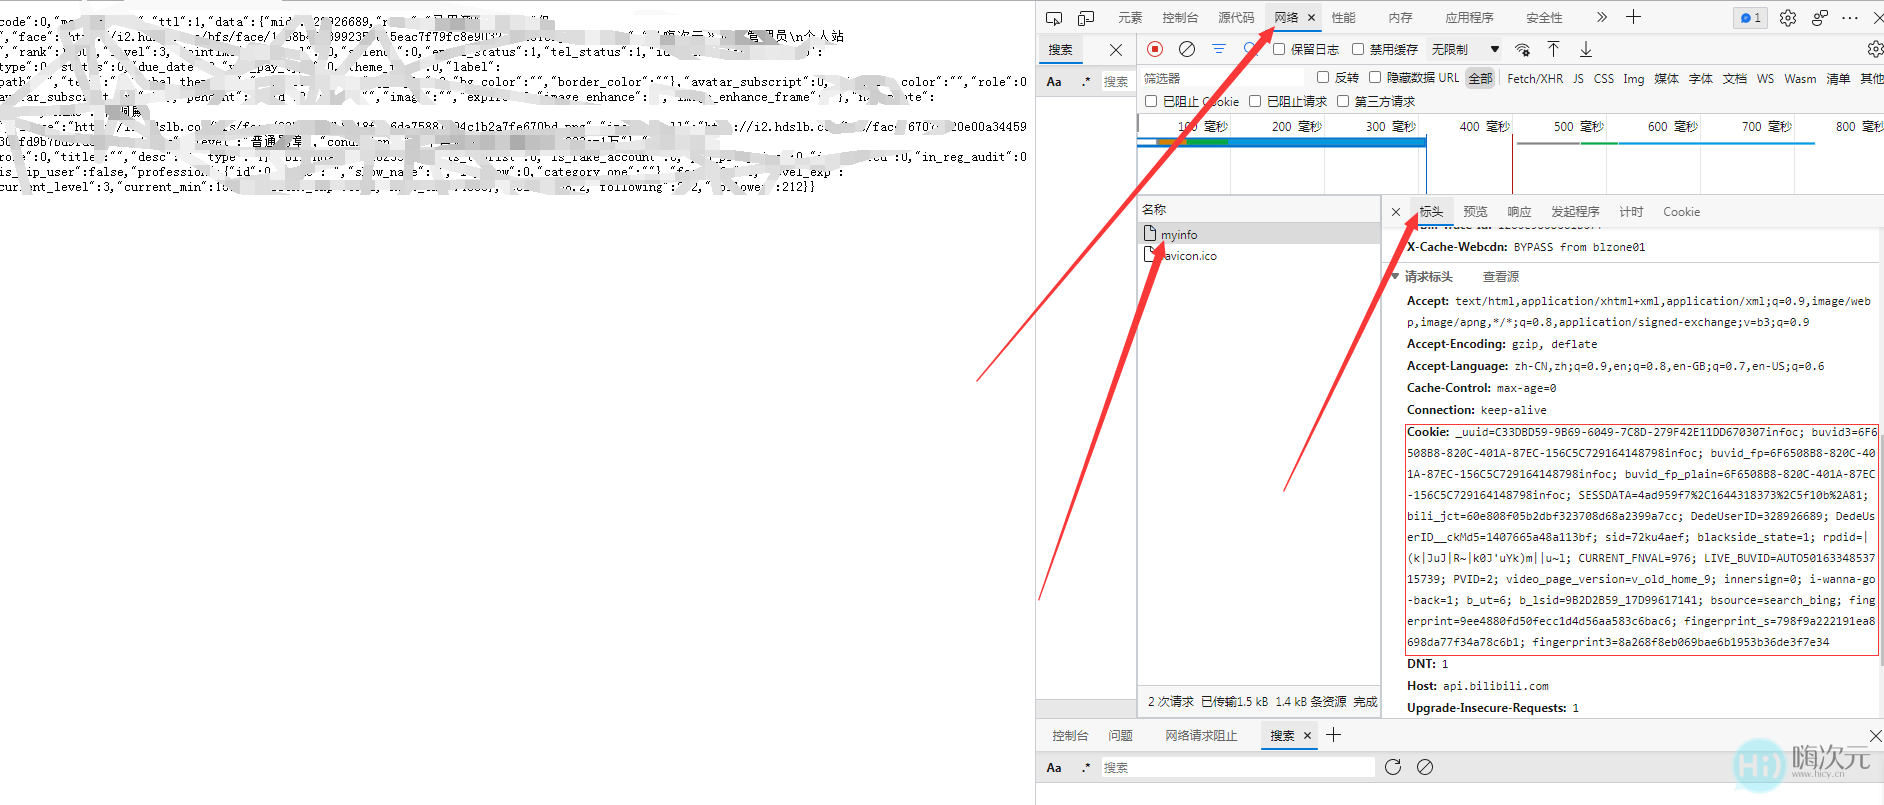Image resolution: width=1884 pixels, height=805 pixels.
Task: Toggle the device emulation icon
Action: [x=1086, y=18]
